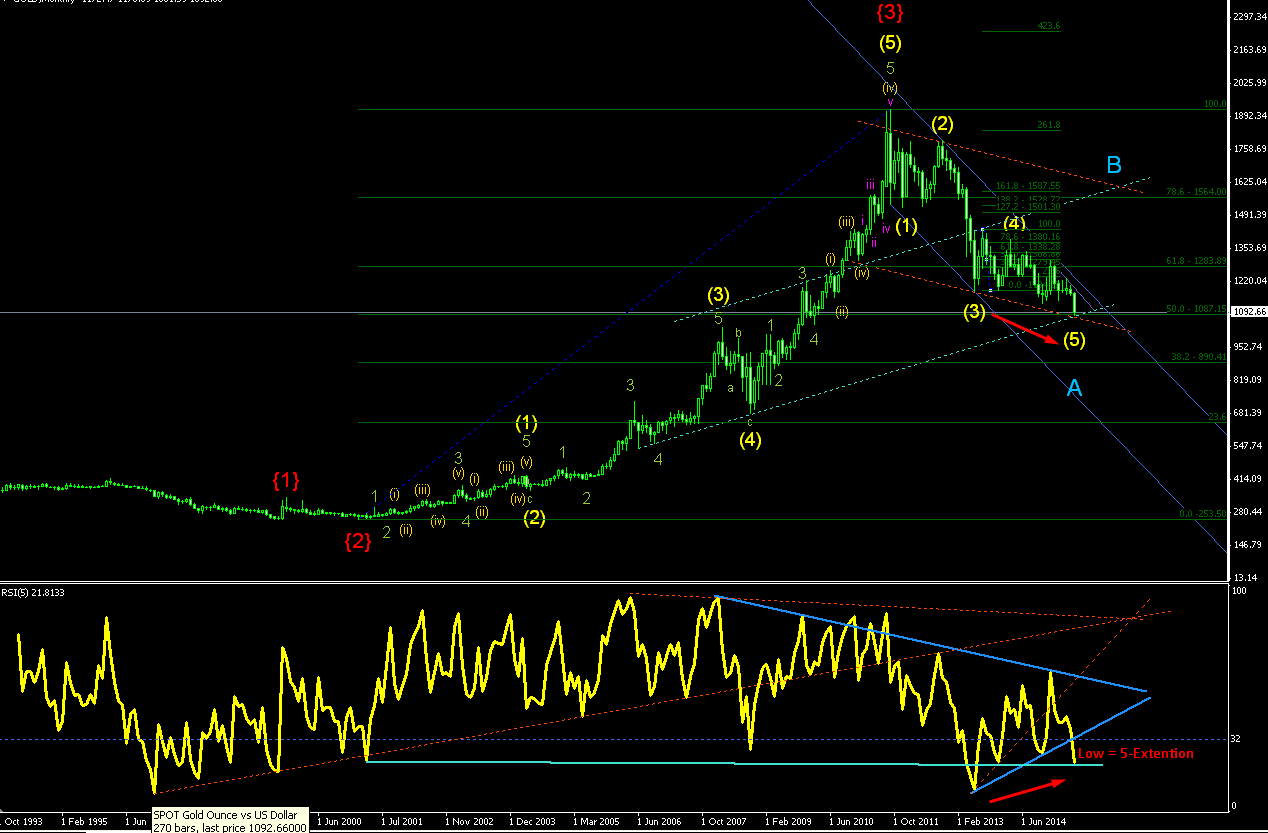Click the '1 Feb 2013' date label
Viewport: 1268px width, 833px height.
[x=980, y=820]
